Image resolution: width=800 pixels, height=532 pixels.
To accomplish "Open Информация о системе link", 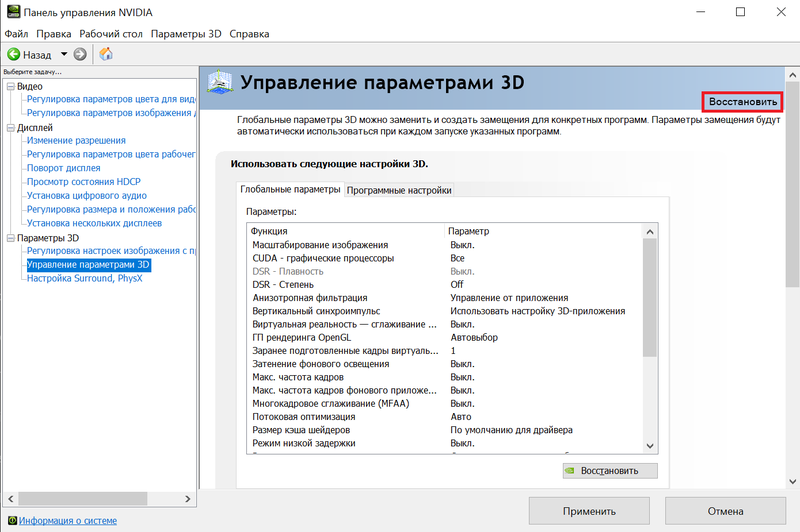I will pyautogui.click(x=68, y=520).
